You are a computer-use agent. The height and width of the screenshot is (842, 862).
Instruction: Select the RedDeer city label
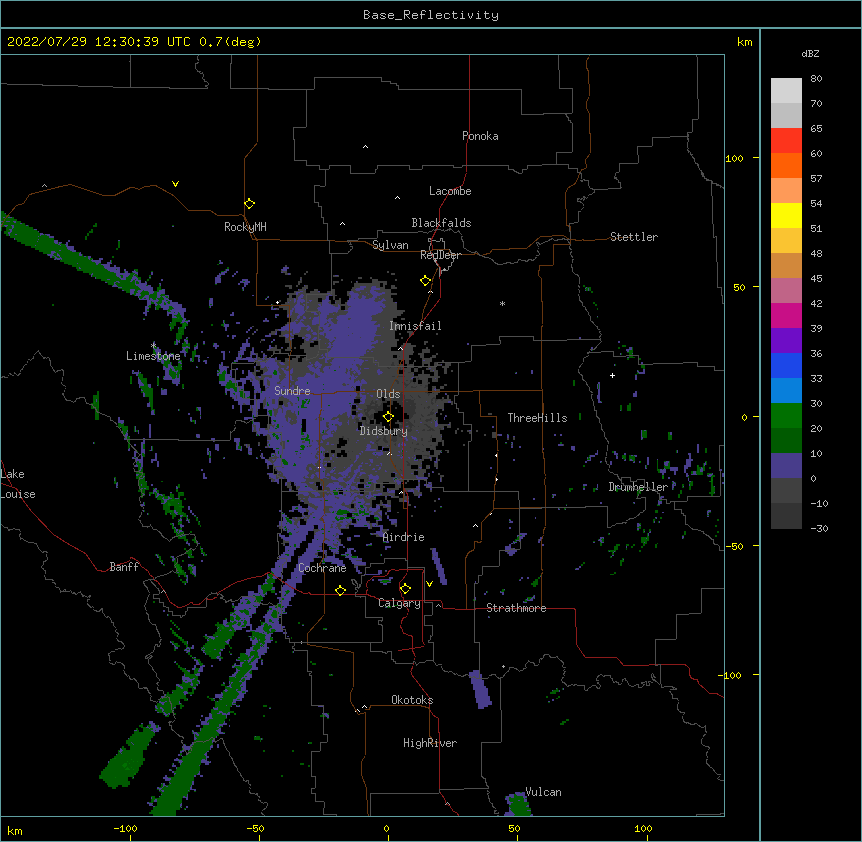point(440,255)
